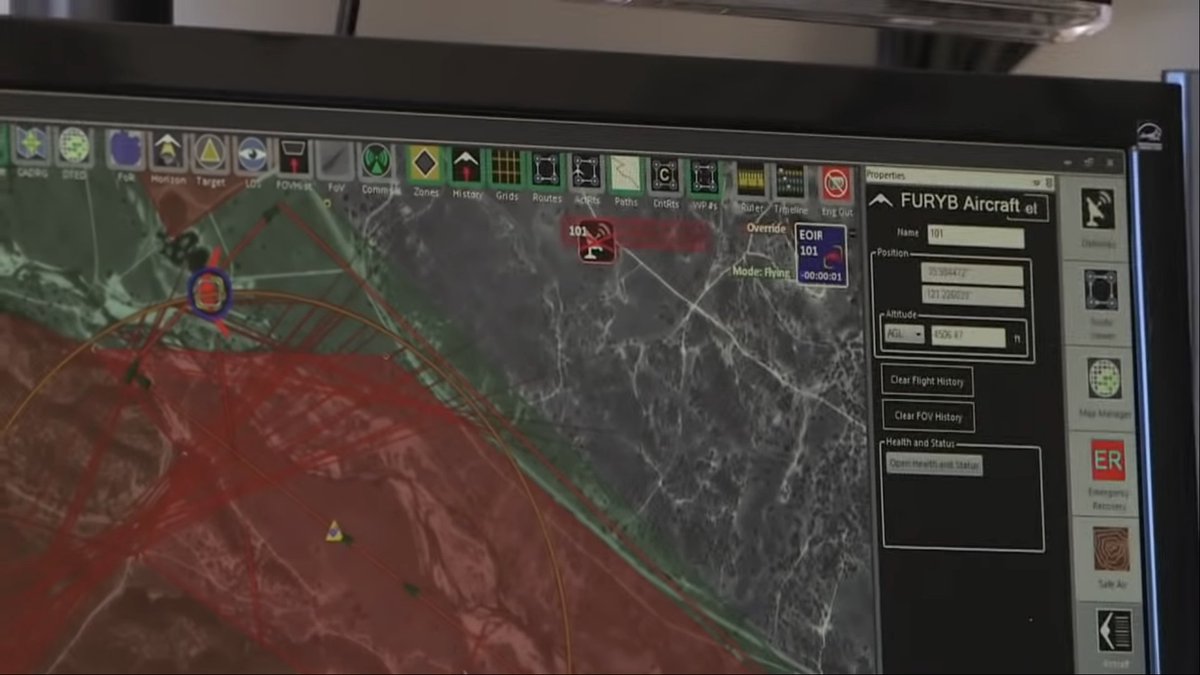The height and width of the screenshot is (675, 1200).
Task: Click the Clear FOV History button
Action: coord(928,417)
